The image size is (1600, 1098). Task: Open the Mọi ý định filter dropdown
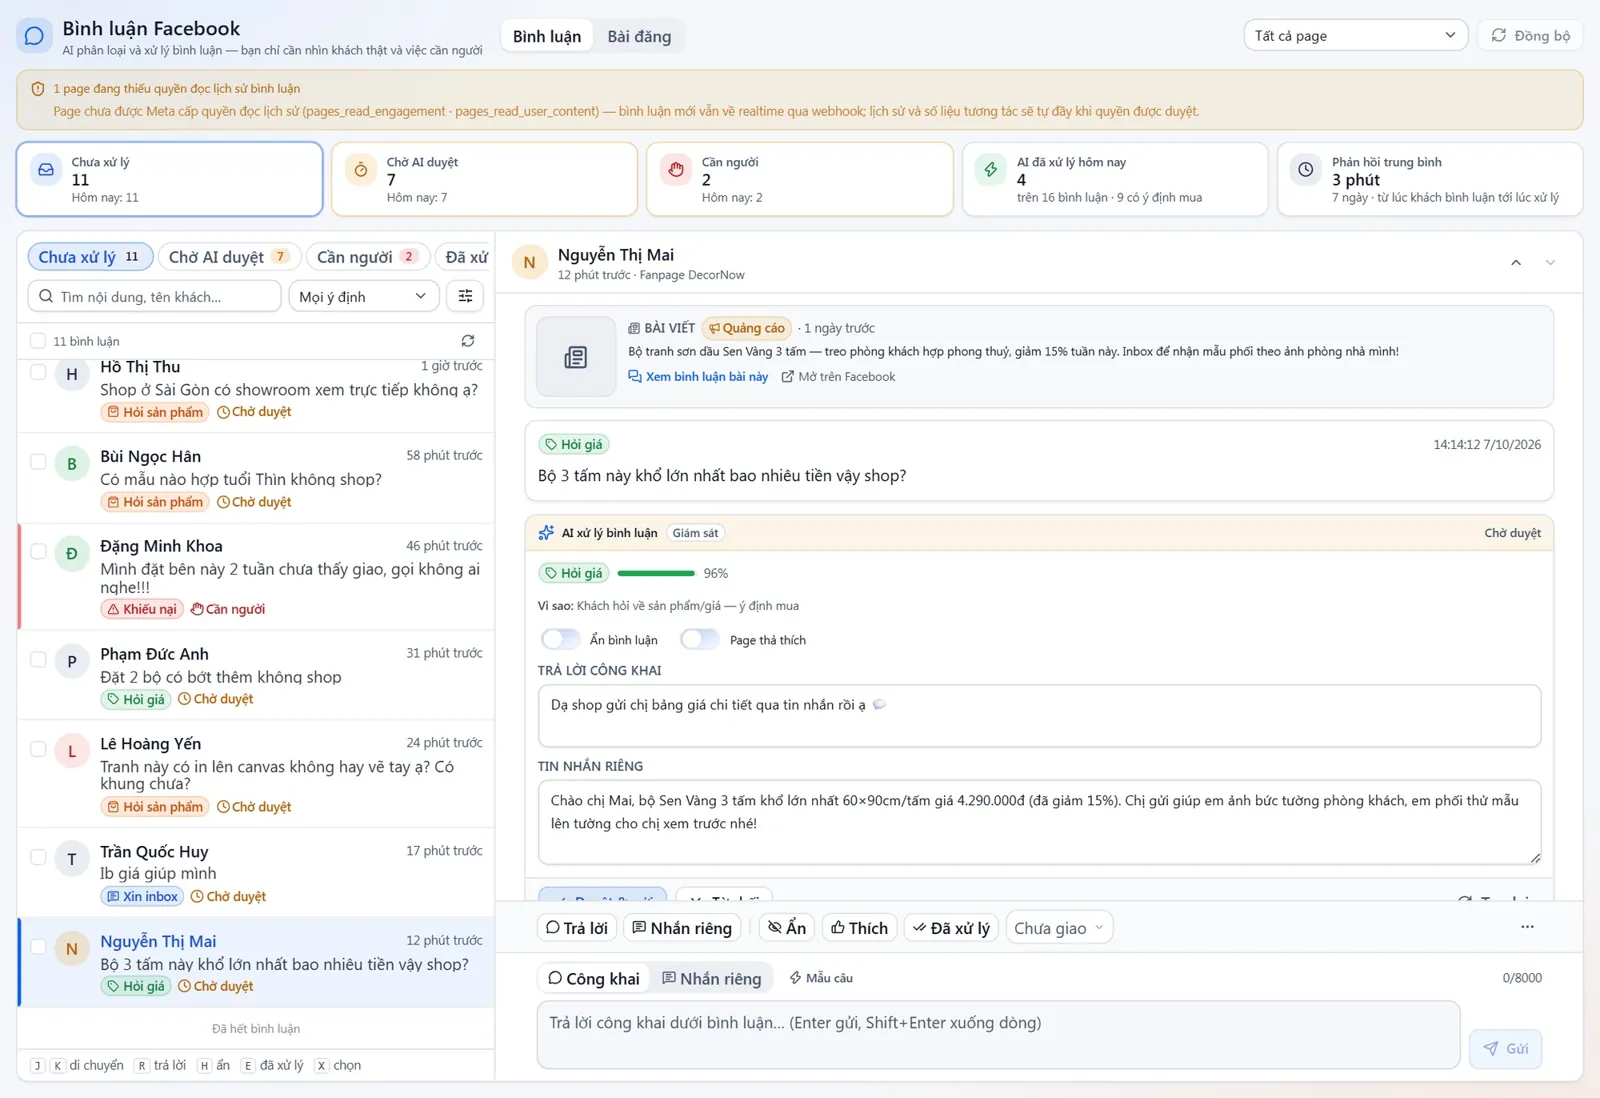[x=363, y=296]
